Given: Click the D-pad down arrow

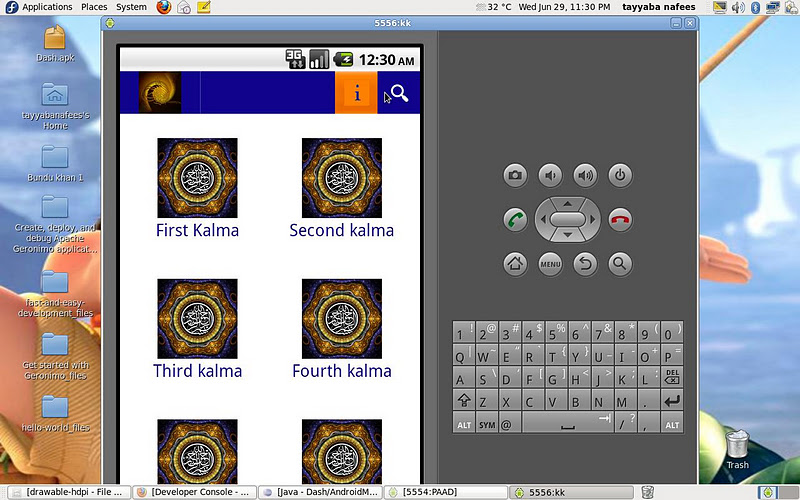Looking at the screenshot, I should click(567, 236).
